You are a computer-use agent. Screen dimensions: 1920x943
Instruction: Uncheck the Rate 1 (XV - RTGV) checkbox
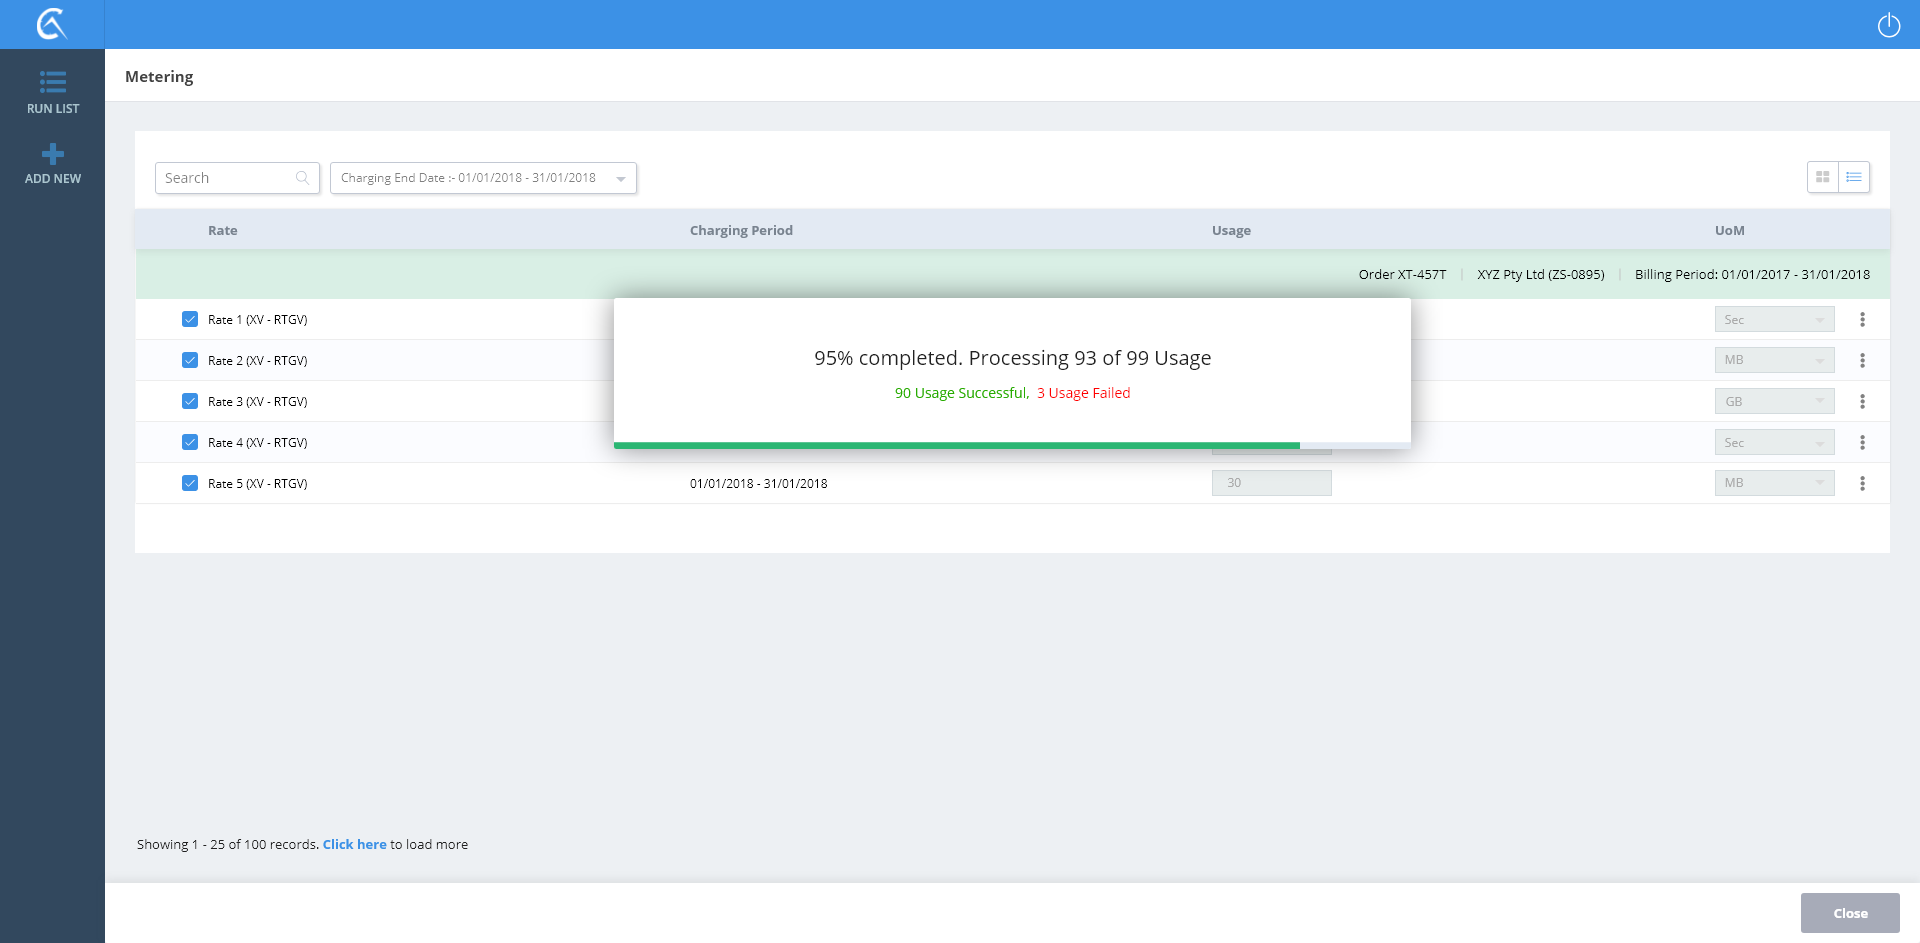pyautogui.click(x=190, y=320)
